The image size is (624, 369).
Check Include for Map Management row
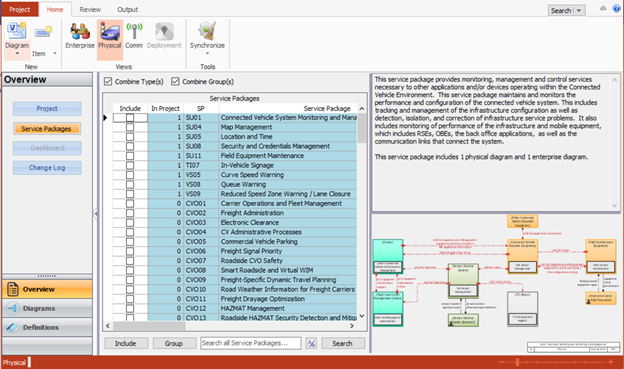pos(130,127)
